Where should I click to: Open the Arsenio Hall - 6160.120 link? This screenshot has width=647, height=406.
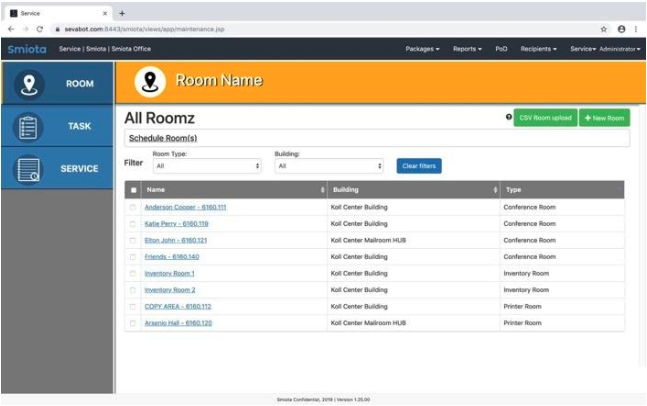(x=178, y=323)
